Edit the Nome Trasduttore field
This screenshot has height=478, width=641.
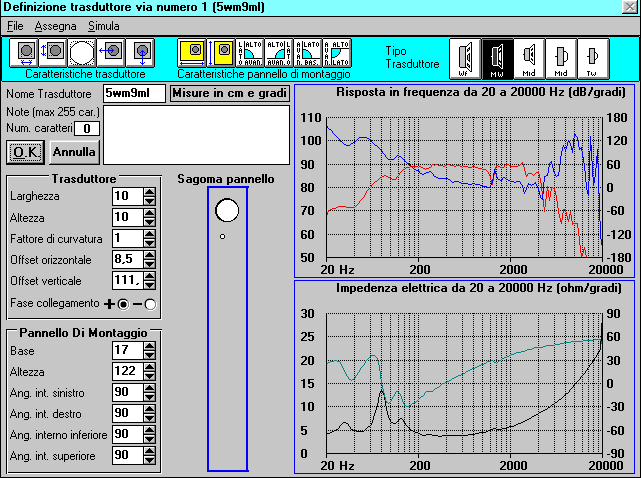[134, 93]
